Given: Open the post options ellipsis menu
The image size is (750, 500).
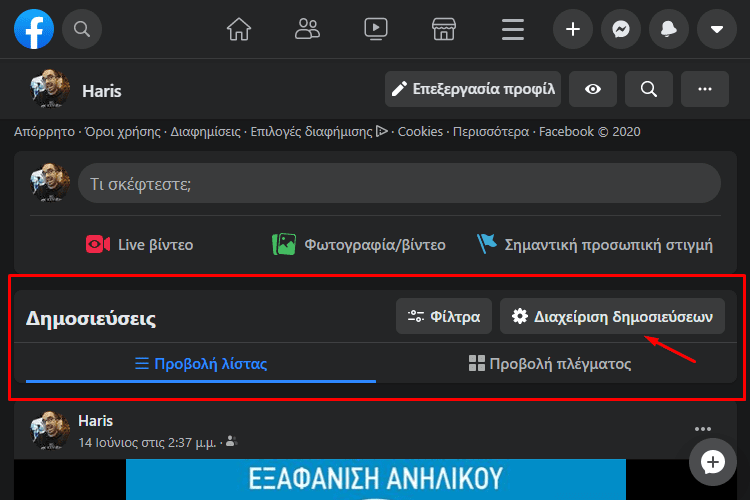Looking at the screenshot, I should pyautogui.click(x=703, y=429).
